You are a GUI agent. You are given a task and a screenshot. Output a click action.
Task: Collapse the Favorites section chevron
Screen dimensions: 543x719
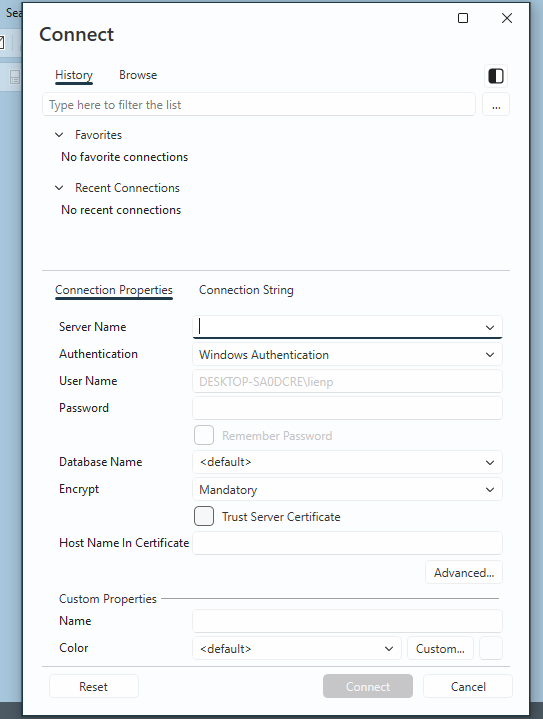click(x=59, y=135)
